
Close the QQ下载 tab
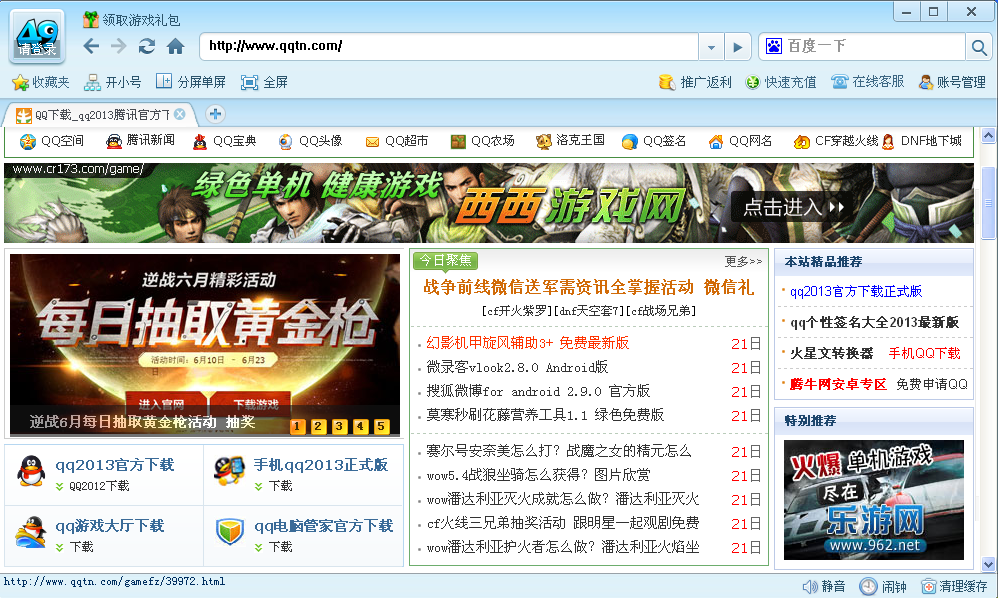click(181, 114)
